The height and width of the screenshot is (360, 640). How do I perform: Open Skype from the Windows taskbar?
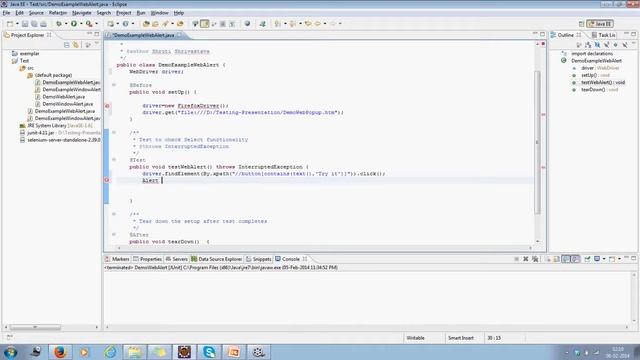(209, 352)
